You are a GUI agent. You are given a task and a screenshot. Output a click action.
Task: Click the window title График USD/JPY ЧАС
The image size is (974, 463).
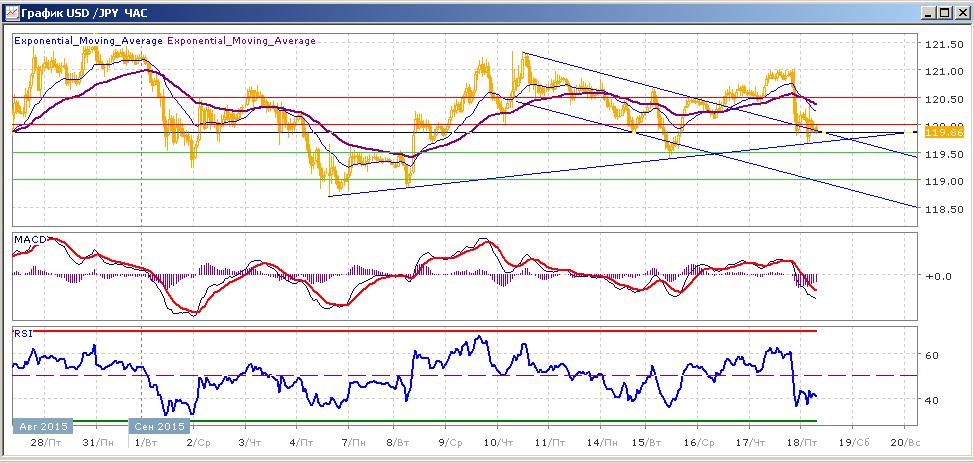coord(84,12)
